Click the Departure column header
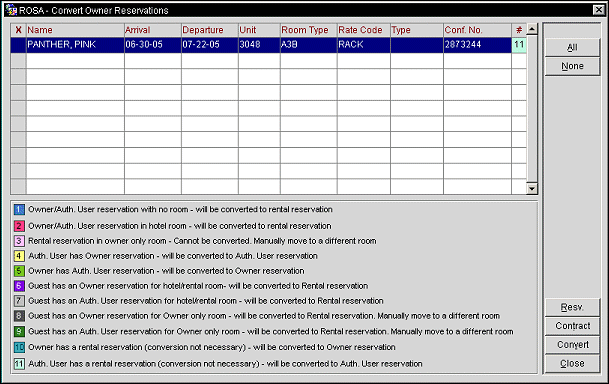Viewport: 609px width, 384px height. (x=210, y=30)
